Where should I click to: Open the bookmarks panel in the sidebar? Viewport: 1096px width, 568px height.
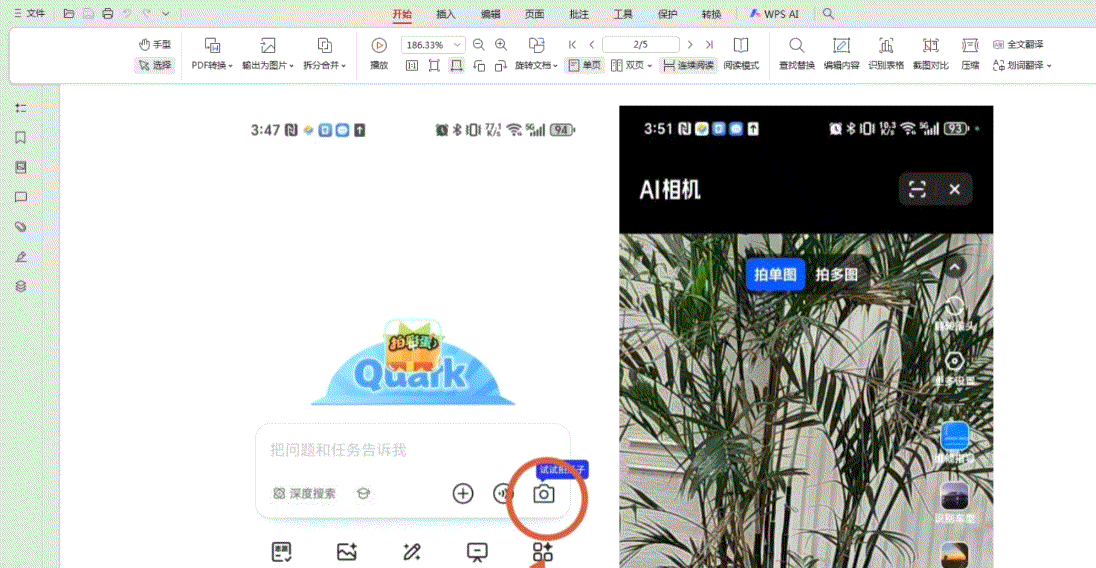20,138
